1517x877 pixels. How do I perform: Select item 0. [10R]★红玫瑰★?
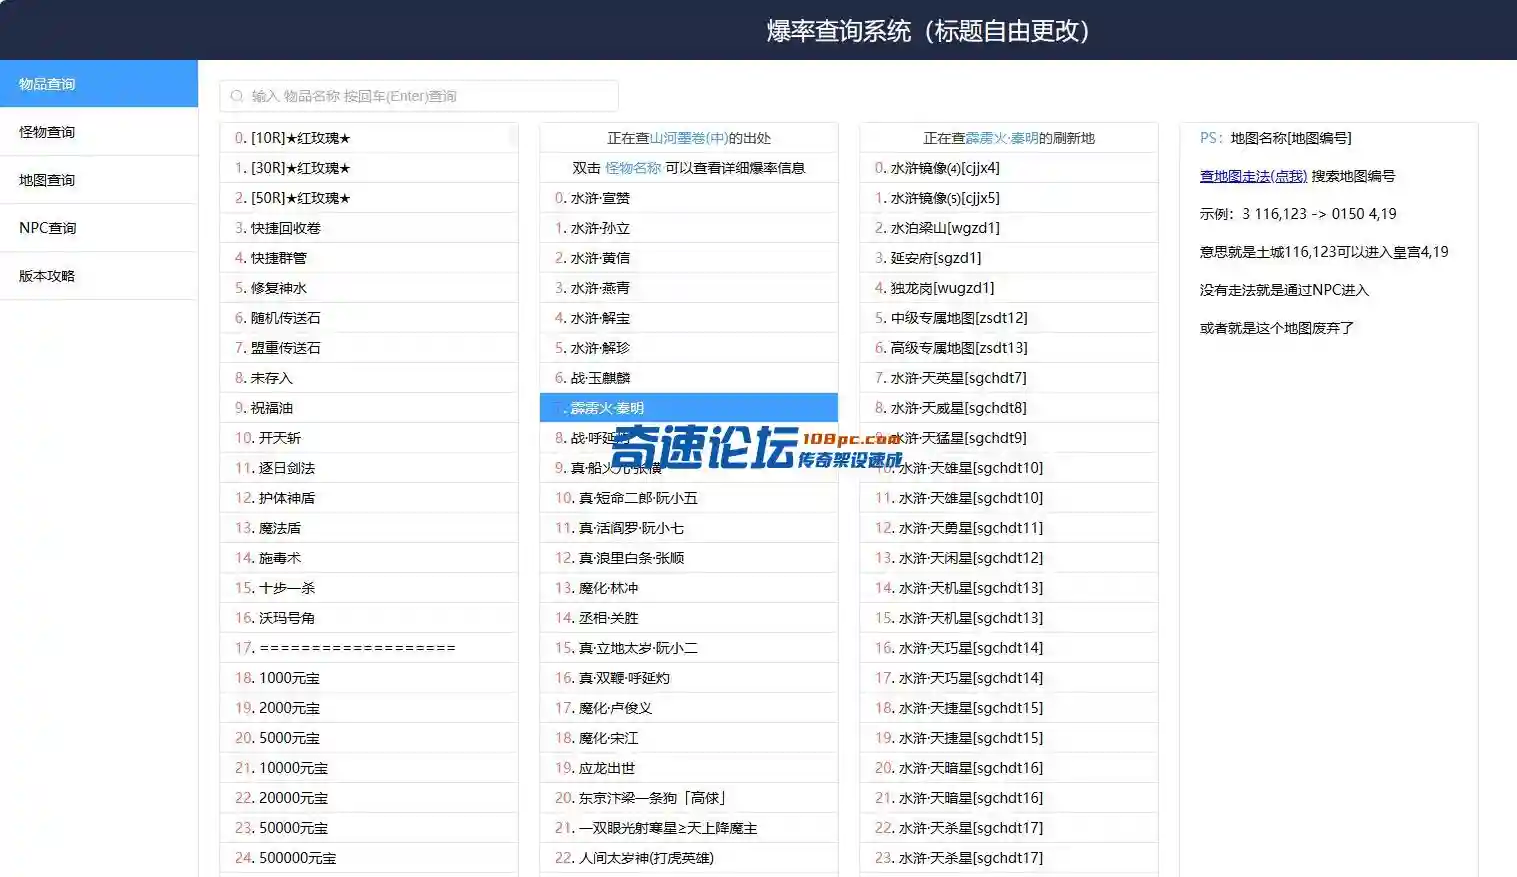tap(369, 138)
